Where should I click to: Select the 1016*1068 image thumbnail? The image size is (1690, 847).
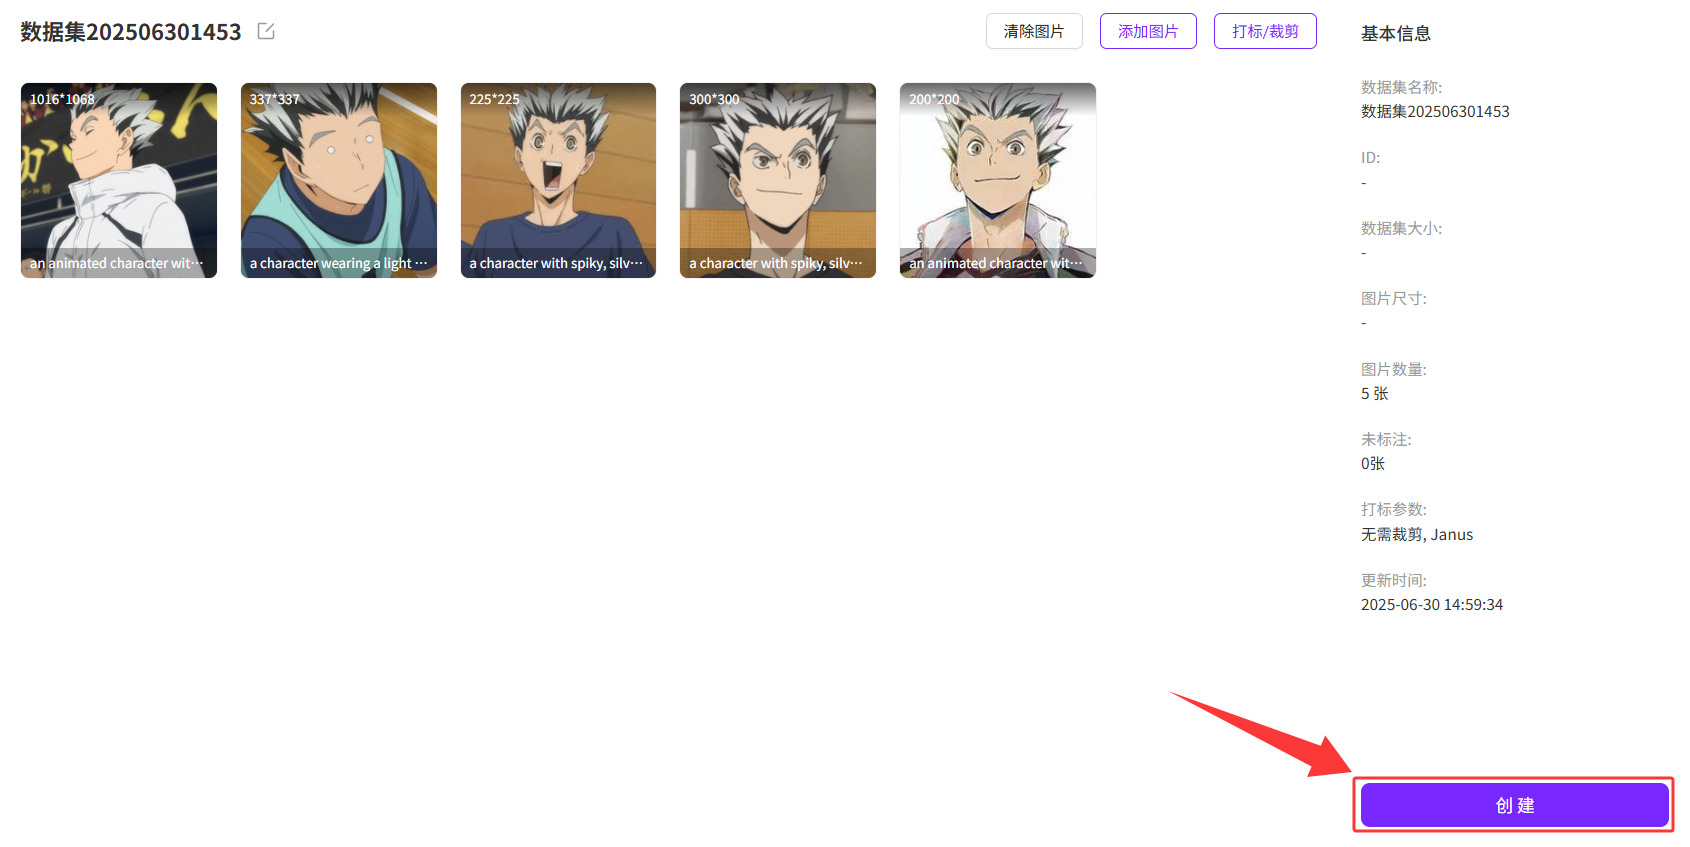click(x=119, y=180)
